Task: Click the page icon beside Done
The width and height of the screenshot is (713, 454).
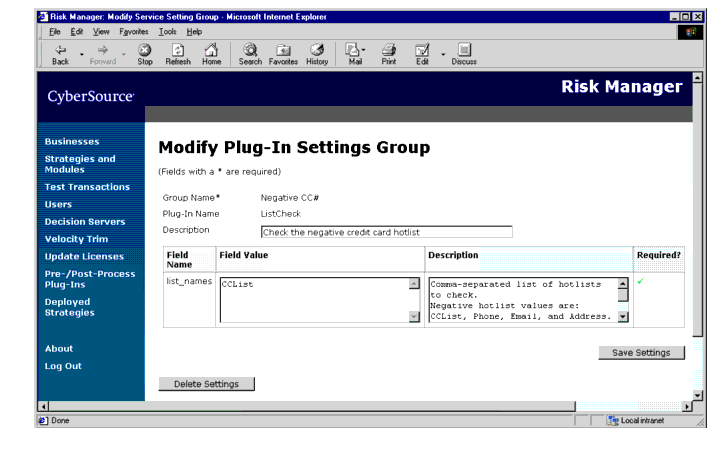Action: [x=43, y=421]
